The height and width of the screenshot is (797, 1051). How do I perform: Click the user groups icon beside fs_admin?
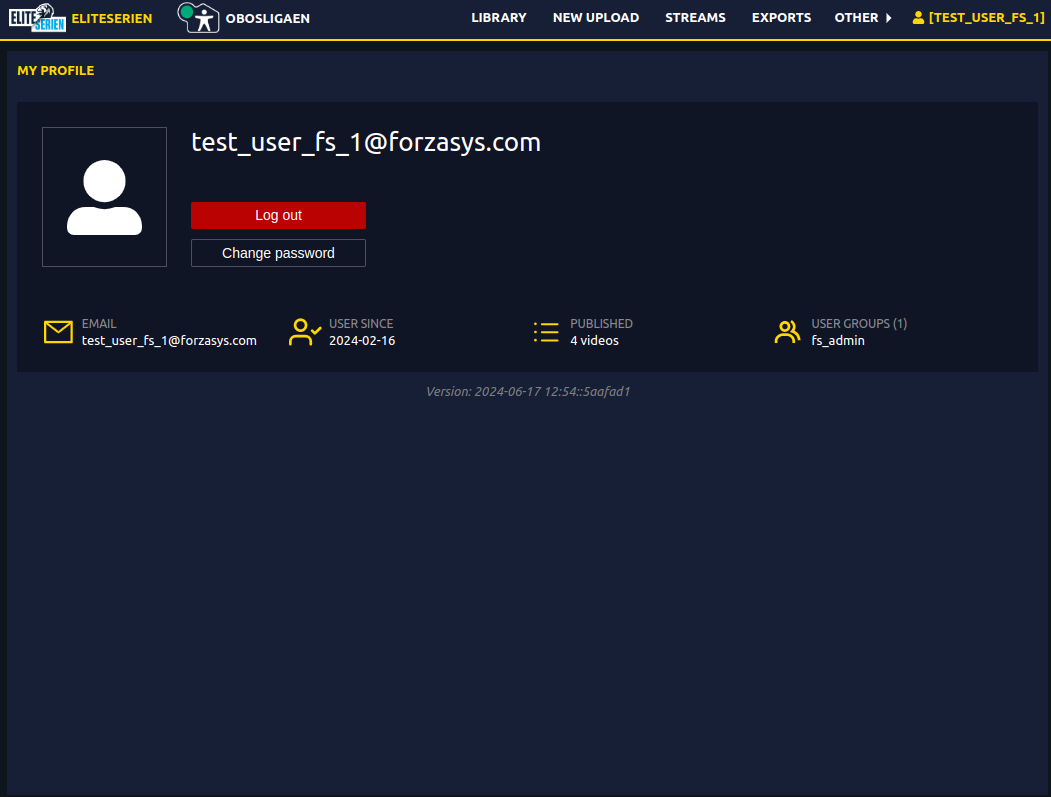788,331
